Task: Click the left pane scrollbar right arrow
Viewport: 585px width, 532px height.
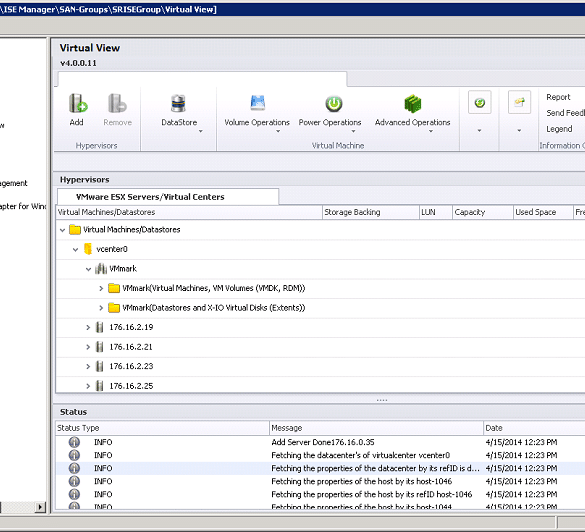Action: click(x=40, y=507)
